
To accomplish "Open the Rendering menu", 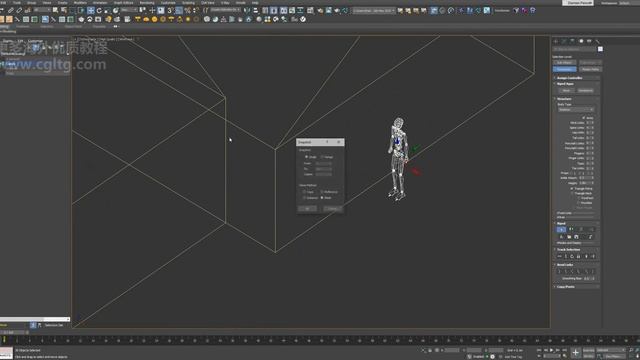I will click(x=147, y=2).
